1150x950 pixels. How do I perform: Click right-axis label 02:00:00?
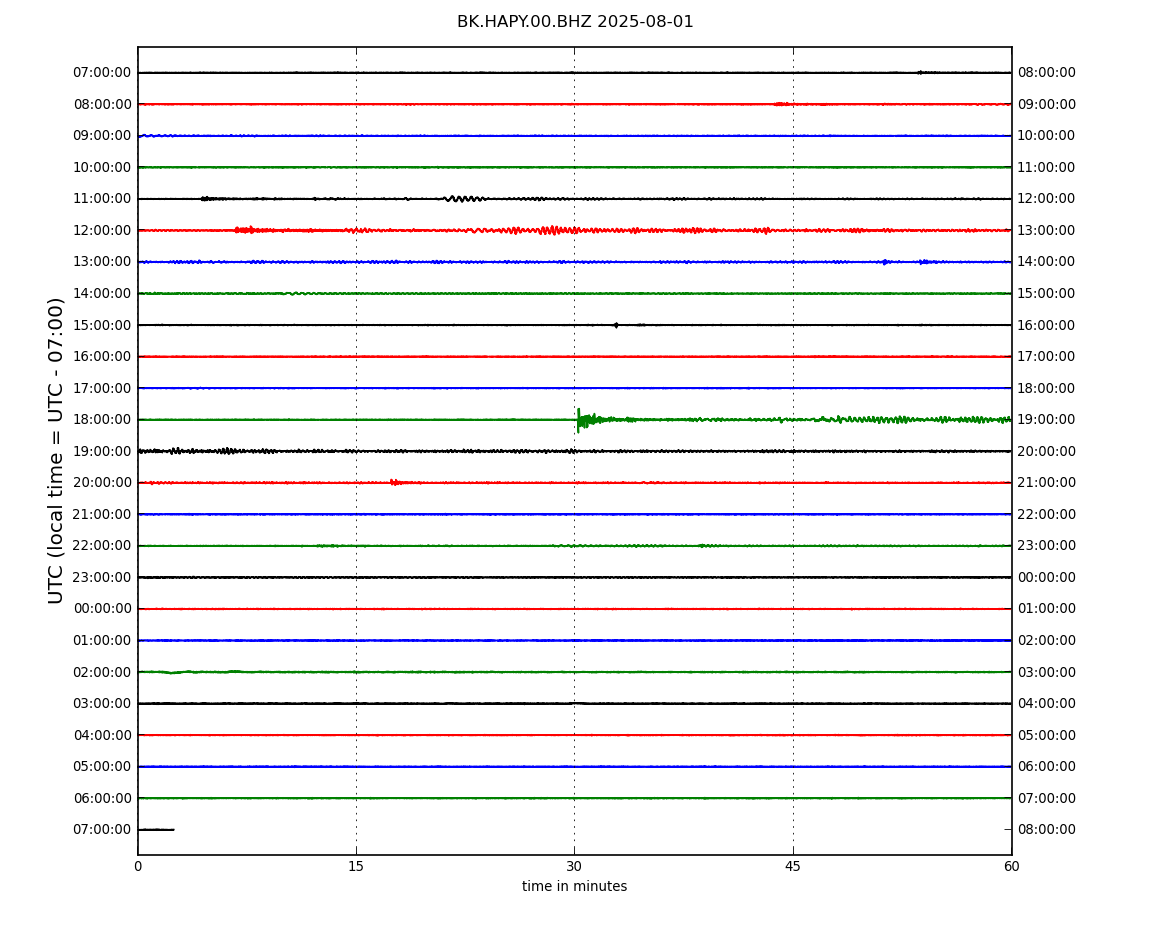(1047, 640)
